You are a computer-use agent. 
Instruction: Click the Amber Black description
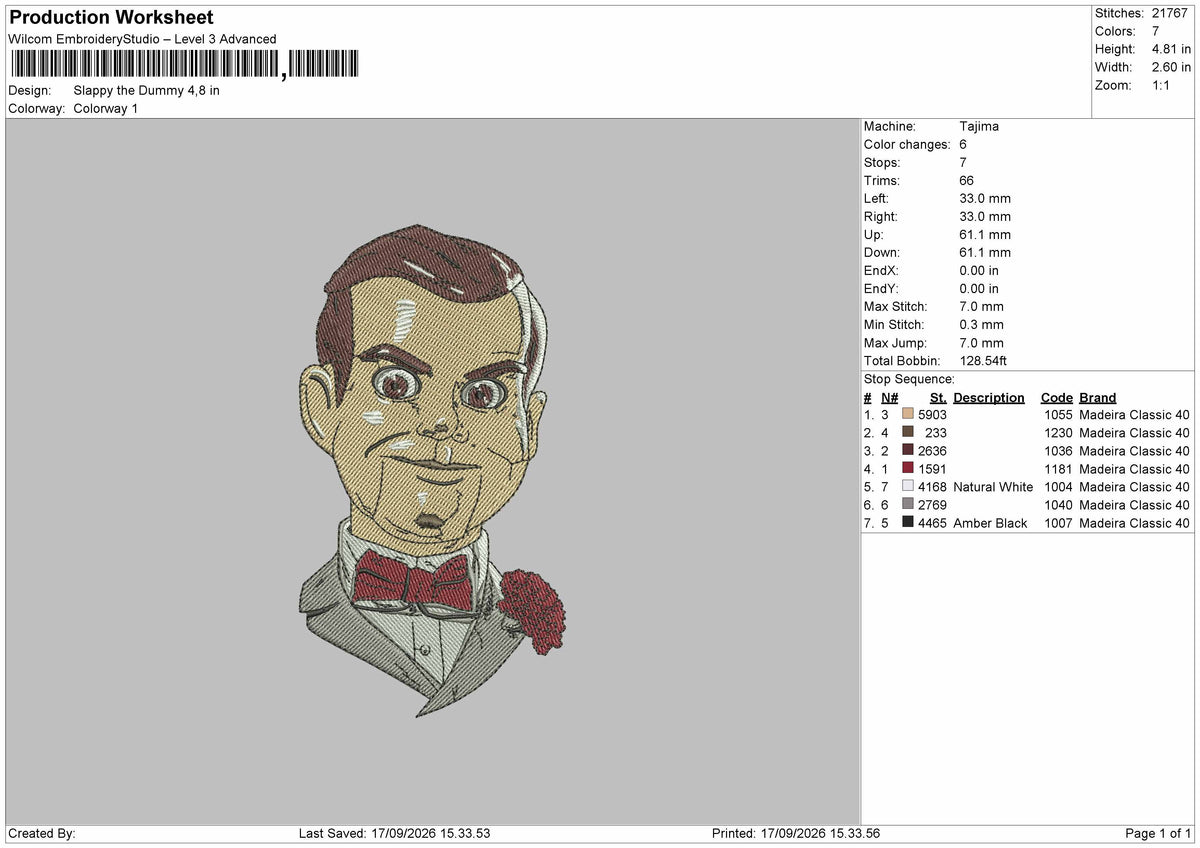990,522
